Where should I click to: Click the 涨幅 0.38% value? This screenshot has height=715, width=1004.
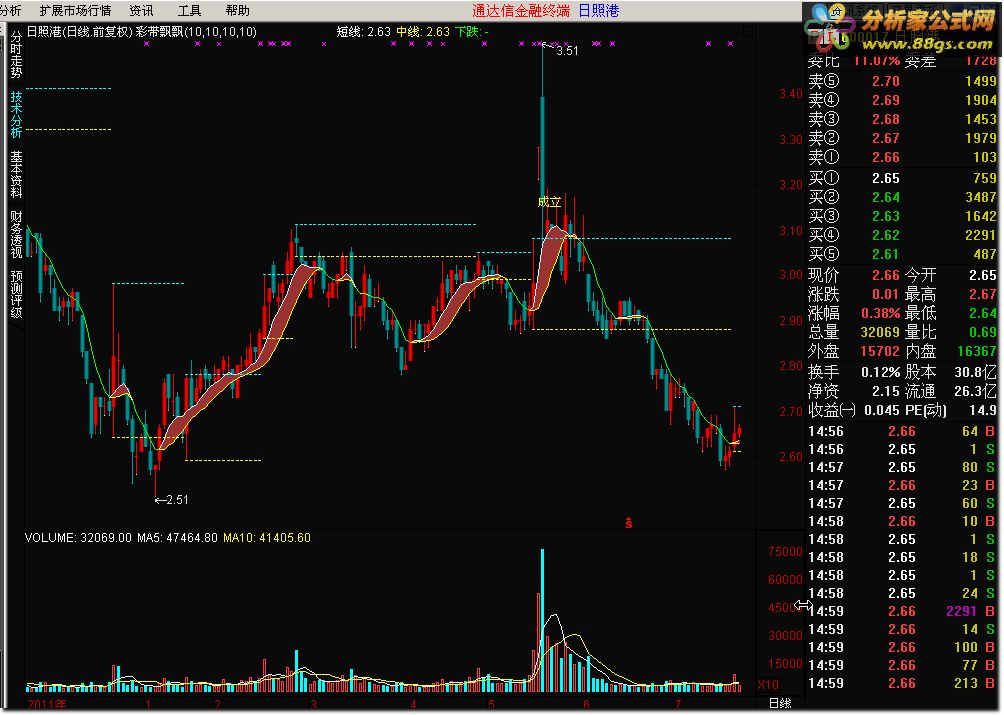click(x=880, y=314)
